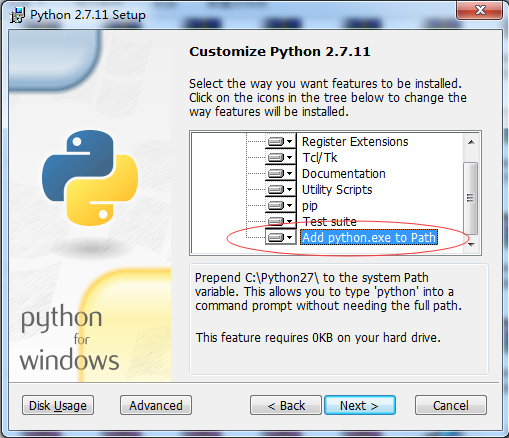Open the pip feature dropdown icon
This screenshot has width=509, height=438.
coord(280,205)
